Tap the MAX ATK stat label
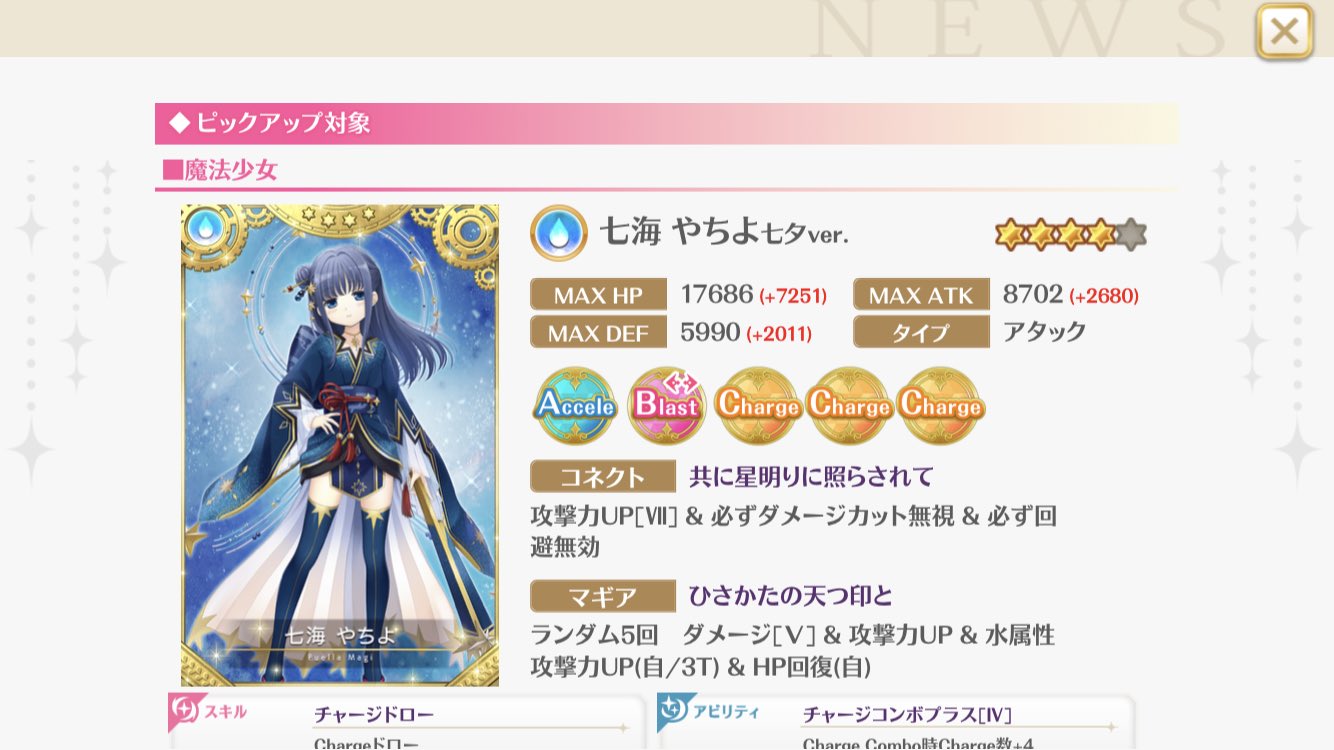1334x750 pixels. (921, 294)
